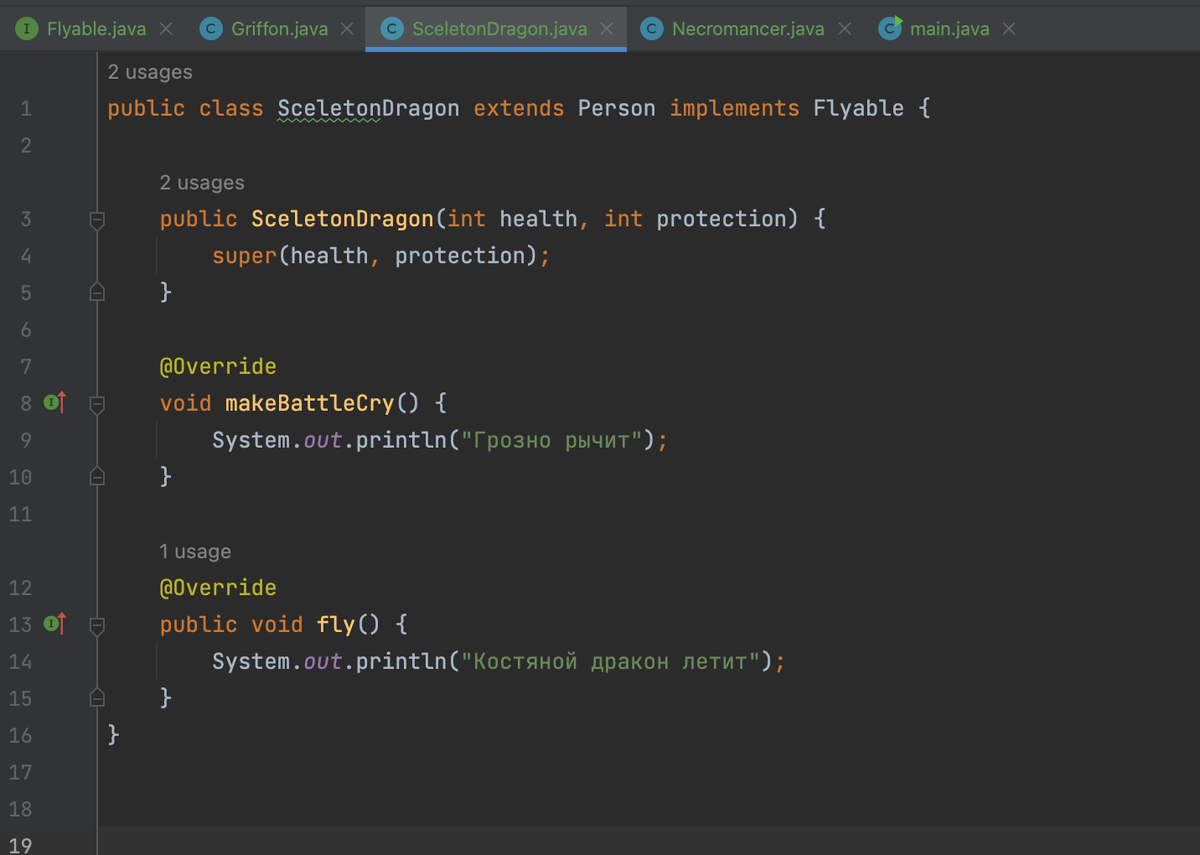The height and width of the screenshot is (855, 1200).
Task: Click the Necromancer.java class file icon
Action: coord(652,29)
